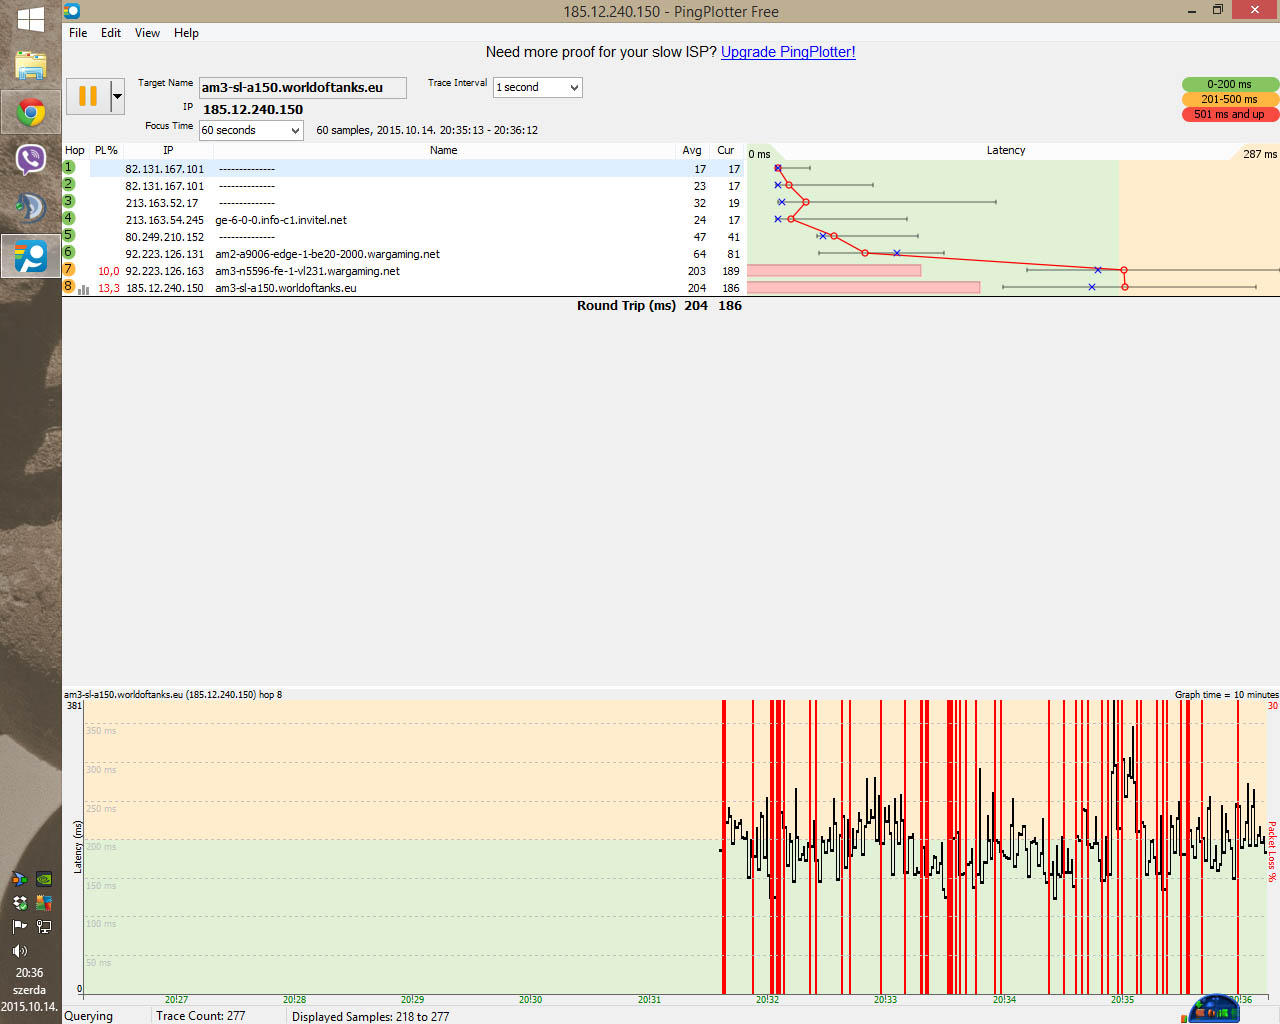
Task: Select IP 213.163.52.17 in hop 3 row
Action: [162, 203]
